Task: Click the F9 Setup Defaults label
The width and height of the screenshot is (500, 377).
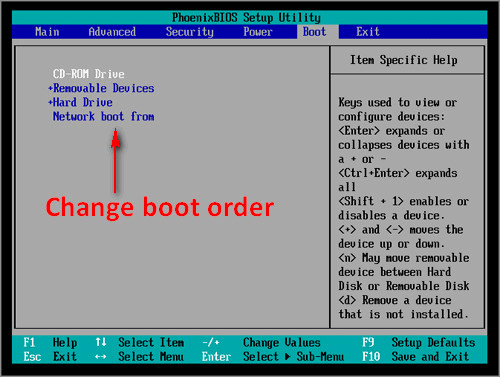Action: (418, 342)
